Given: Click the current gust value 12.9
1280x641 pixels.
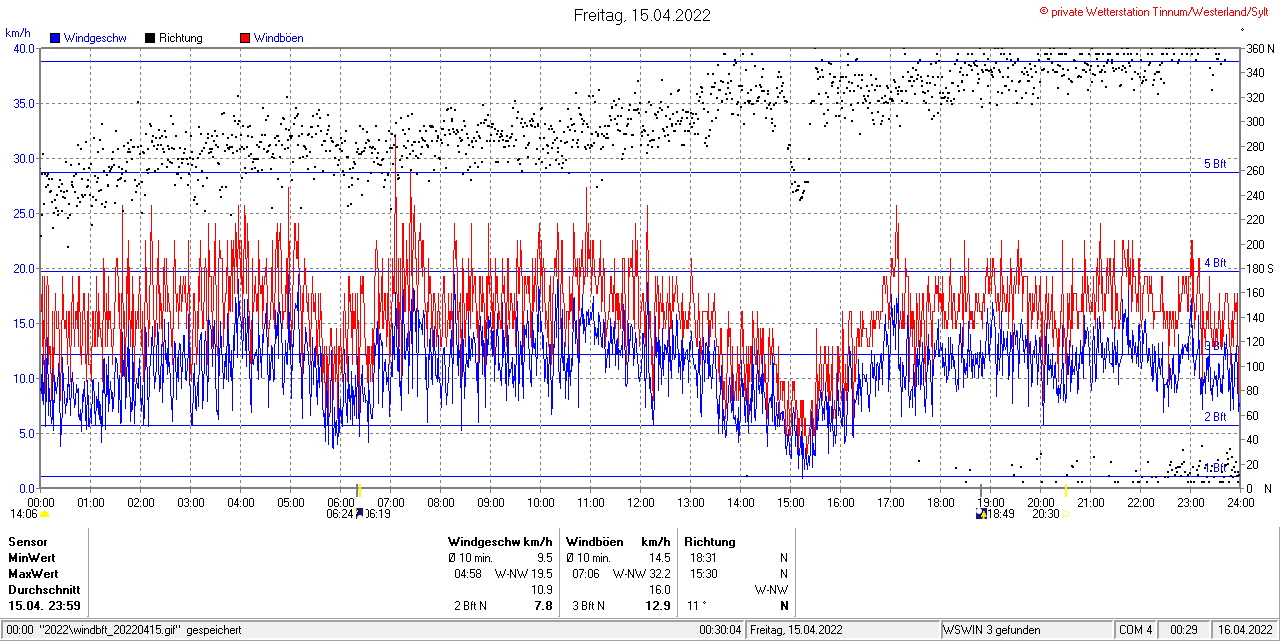Looking at the screenshot, I should (658, 605).
